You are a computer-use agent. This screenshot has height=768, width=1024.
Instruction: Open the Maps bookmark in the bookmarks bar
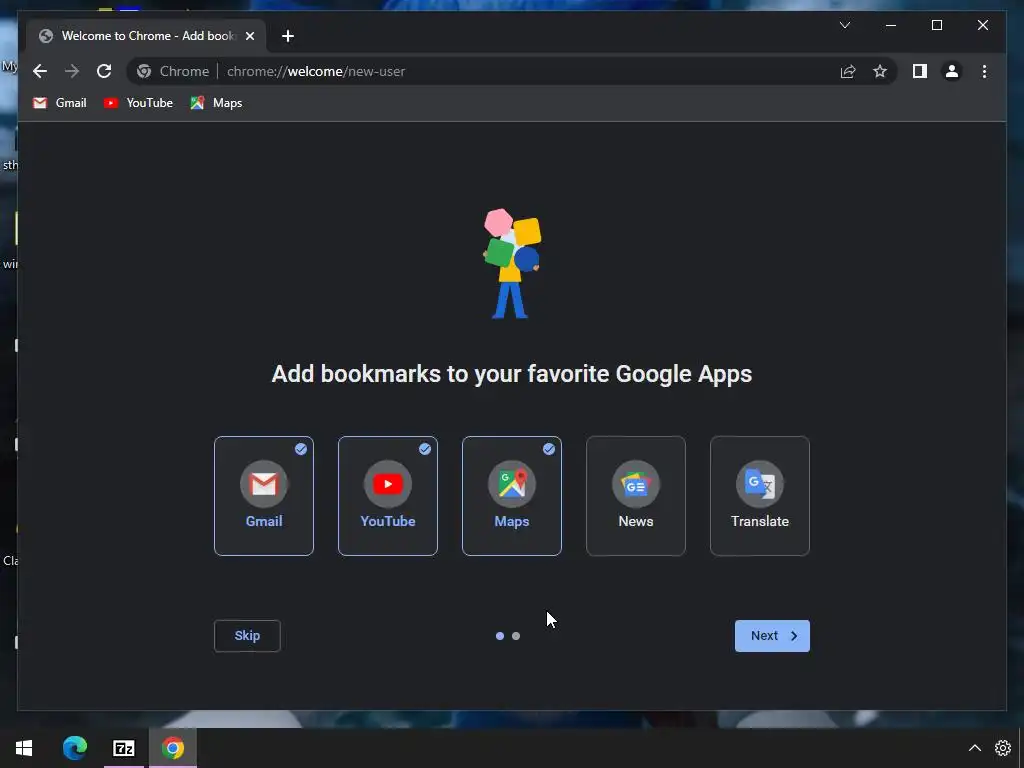tap(216, 103)
